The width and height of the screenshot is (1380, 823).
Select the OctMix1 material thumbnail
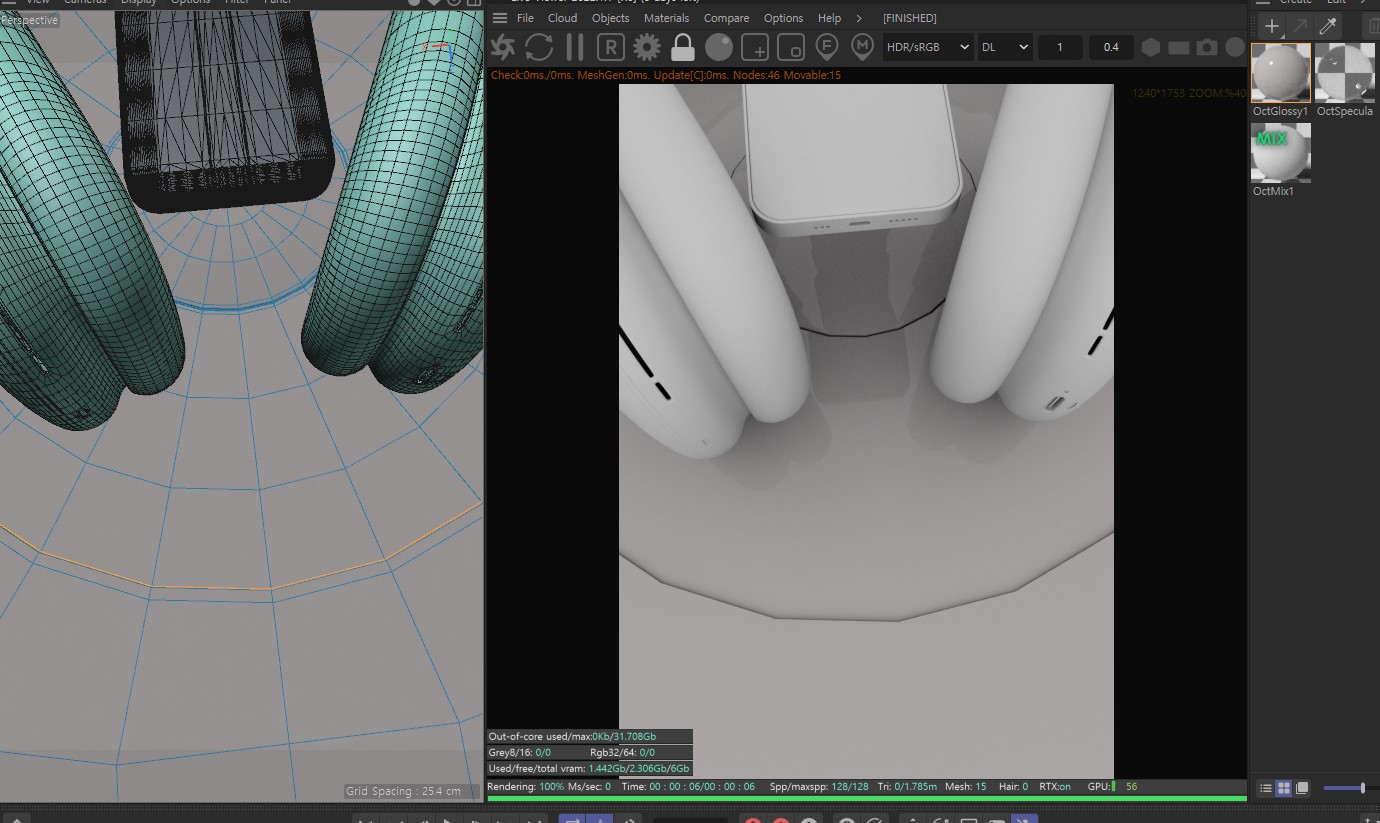(1281, 153)
